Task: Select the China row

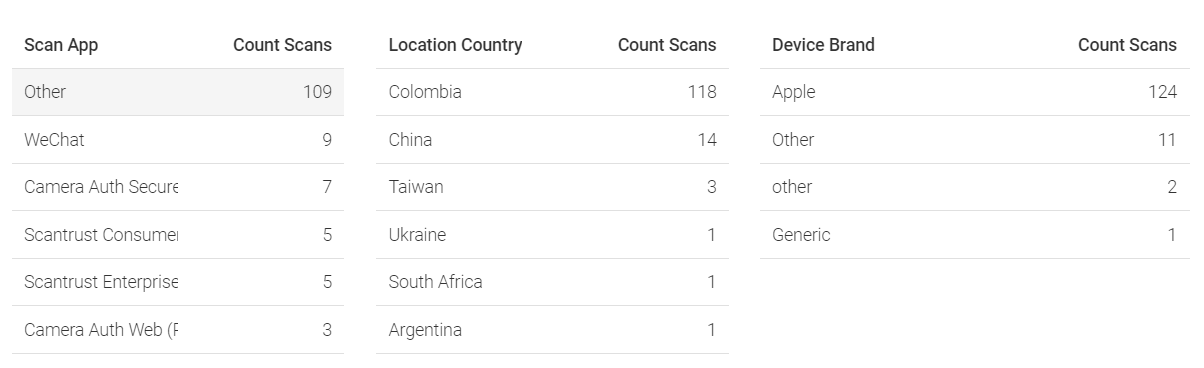Action: click(x=552, y=140)
